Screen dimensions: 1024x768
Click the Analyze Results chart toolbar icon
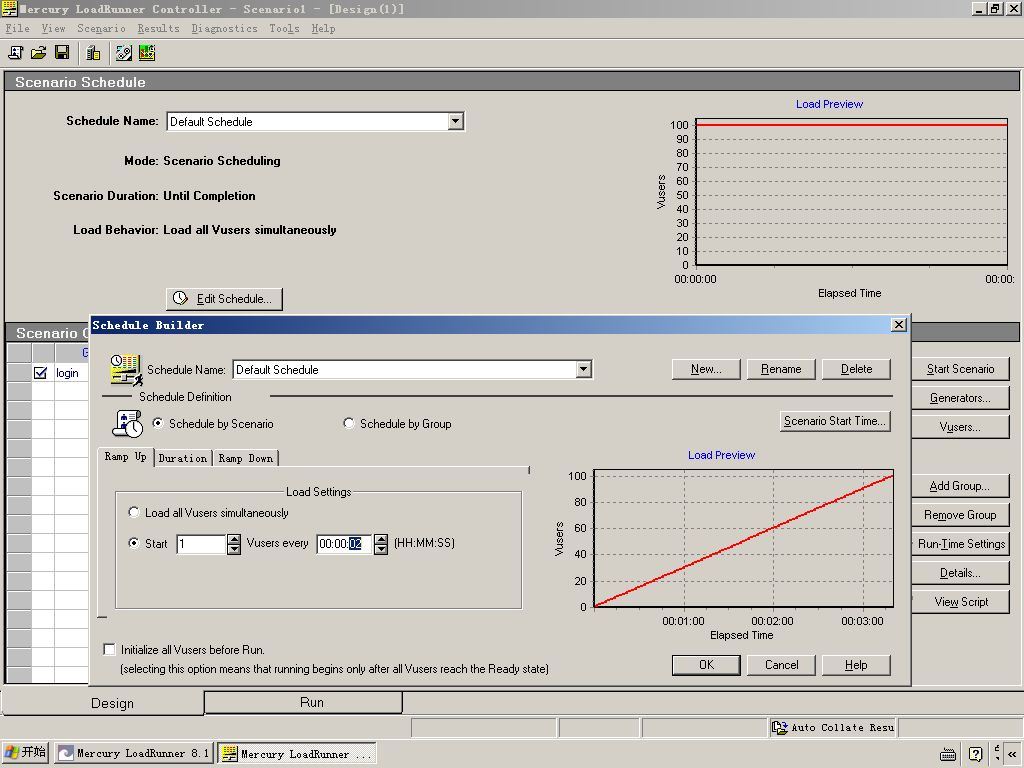(147, 53)
